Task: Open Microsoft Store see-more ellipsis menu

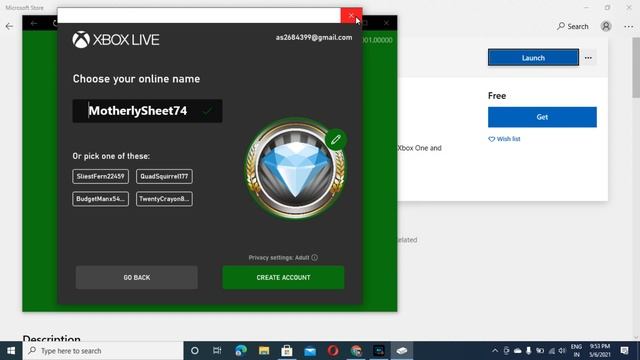Action: click(x=629, y=27)
